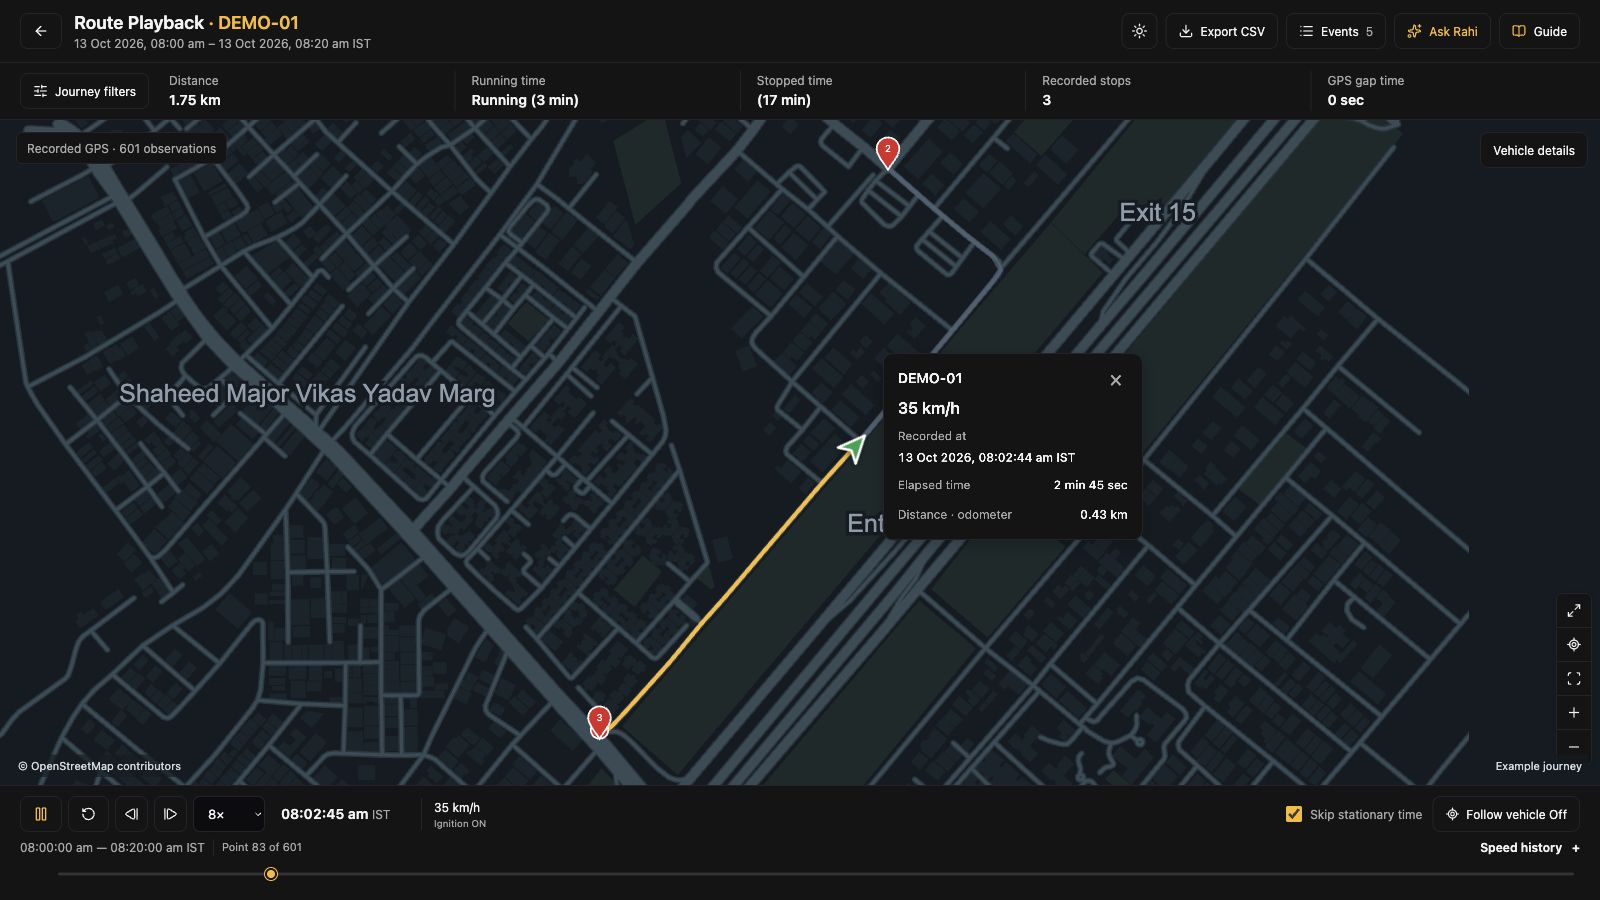Viewport: 1600px width, 900px height.
Task: Step back to previous point
Action: click(131, 814)
